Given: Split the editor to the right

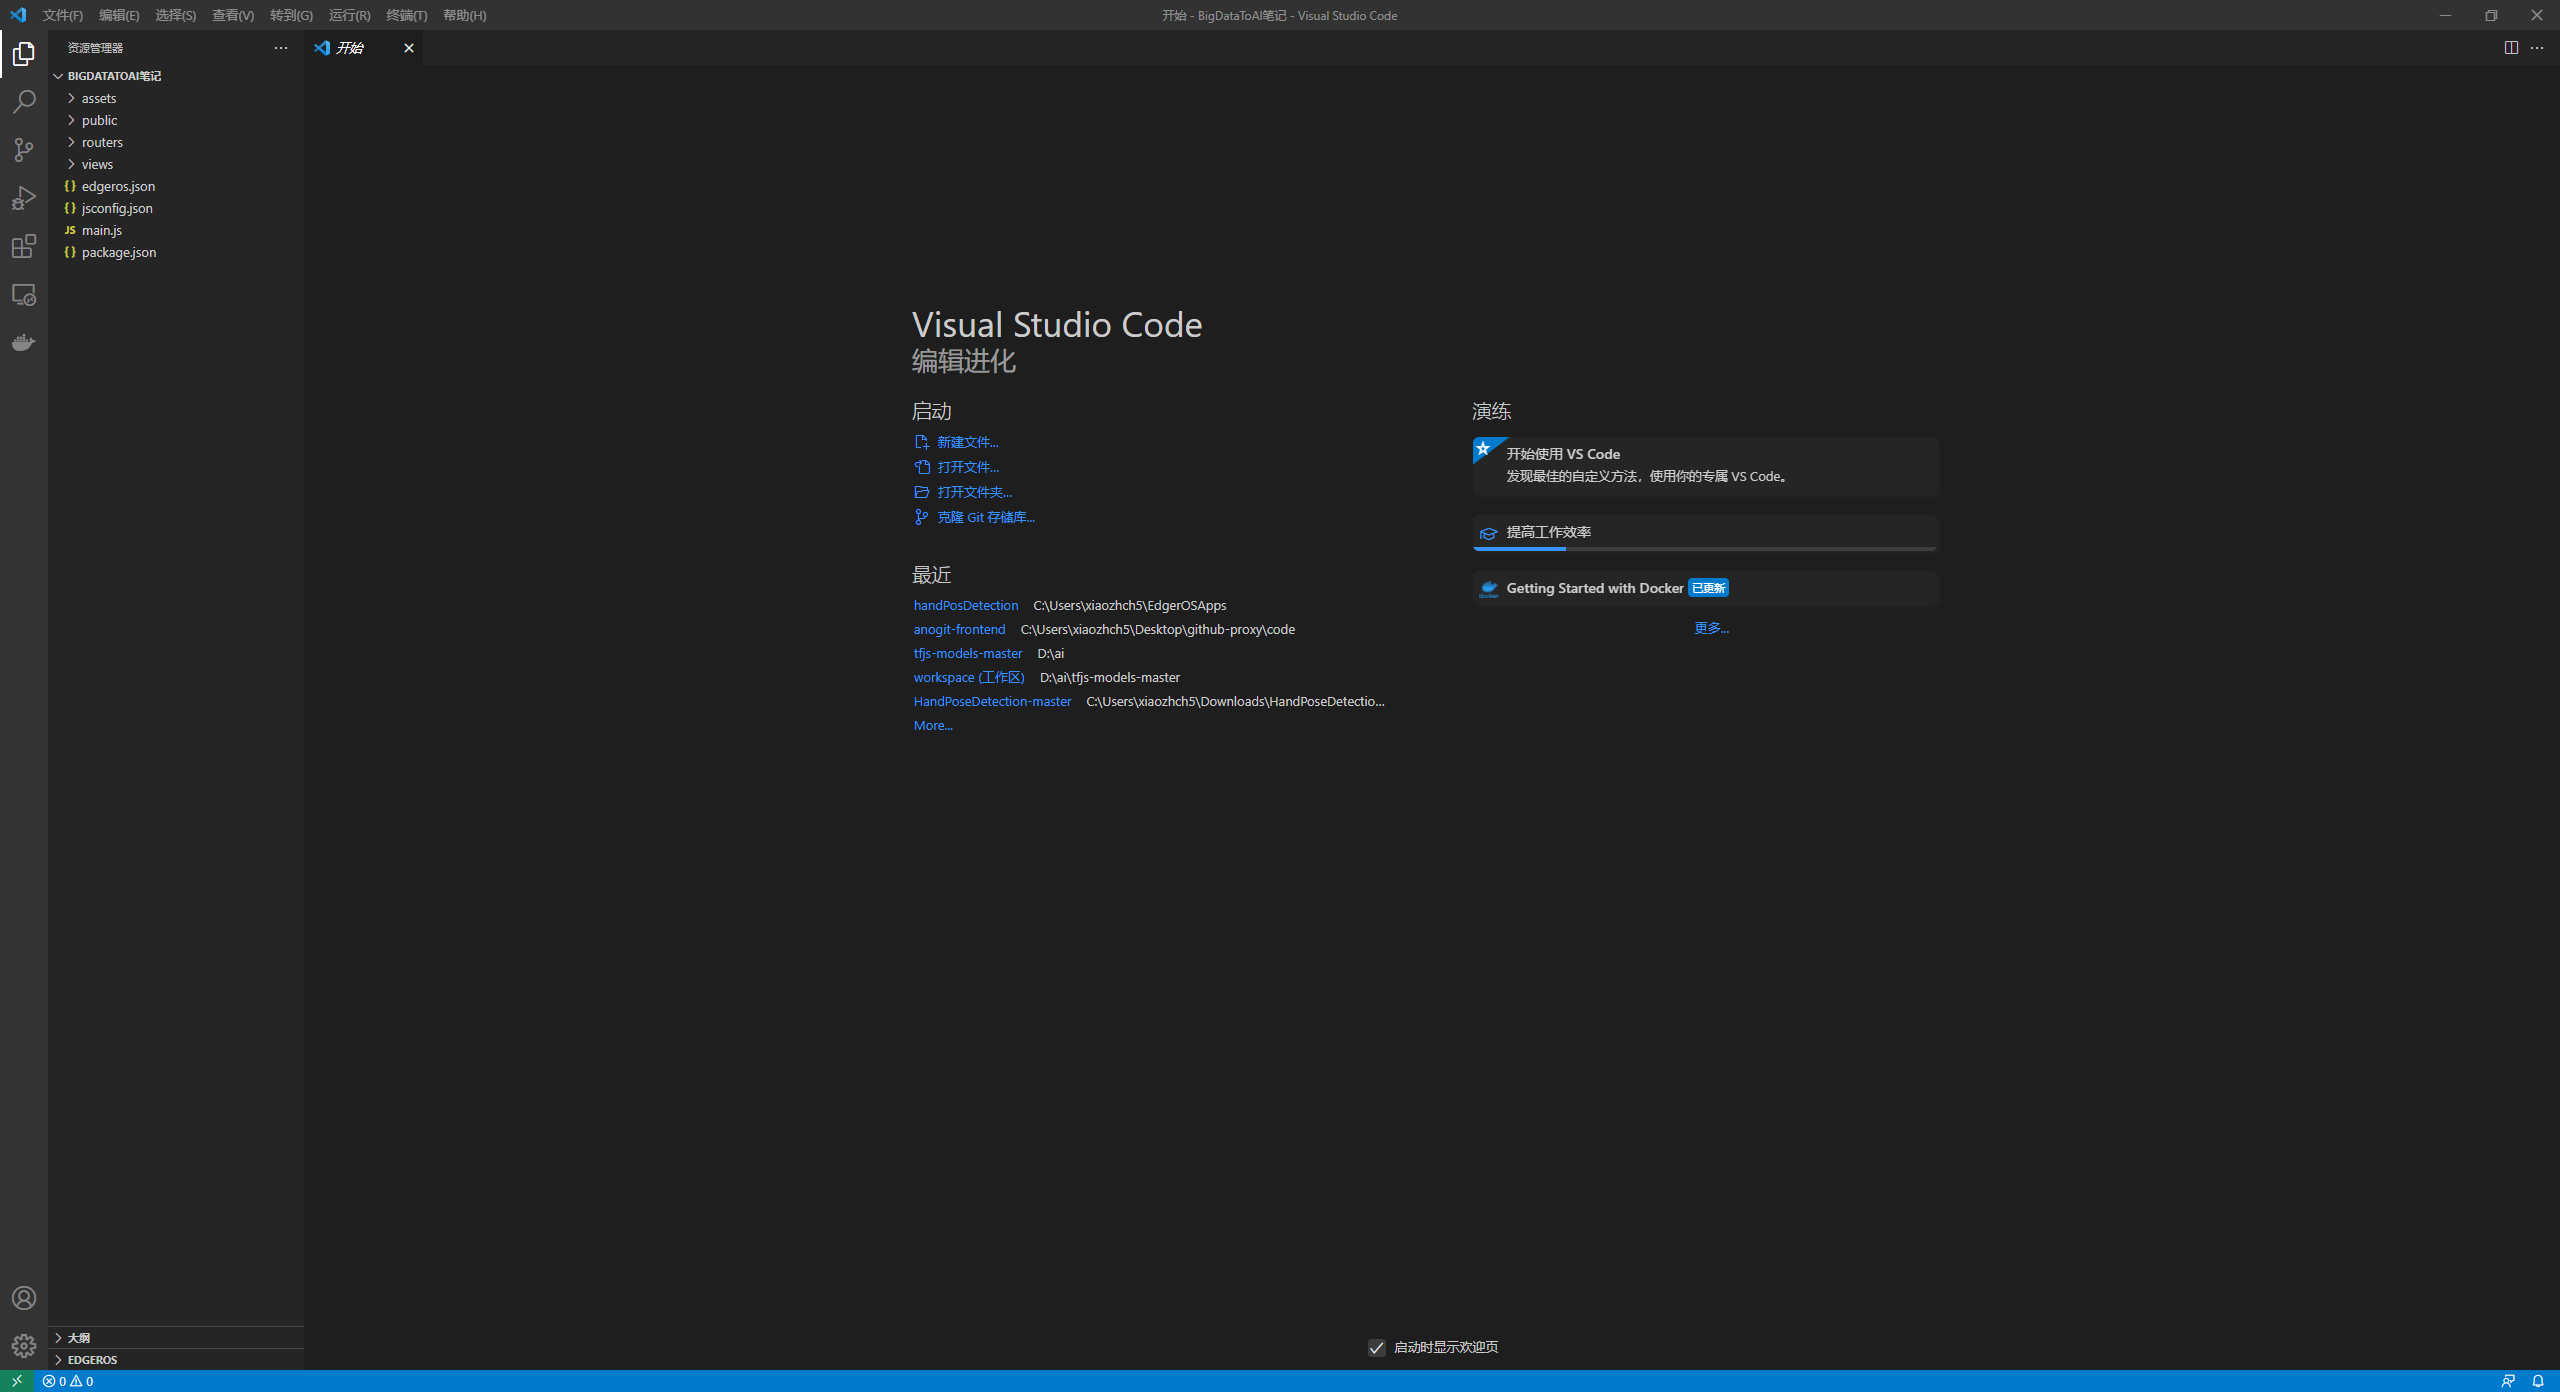Looking at the screenshot, I should [x=2511, y=48].
